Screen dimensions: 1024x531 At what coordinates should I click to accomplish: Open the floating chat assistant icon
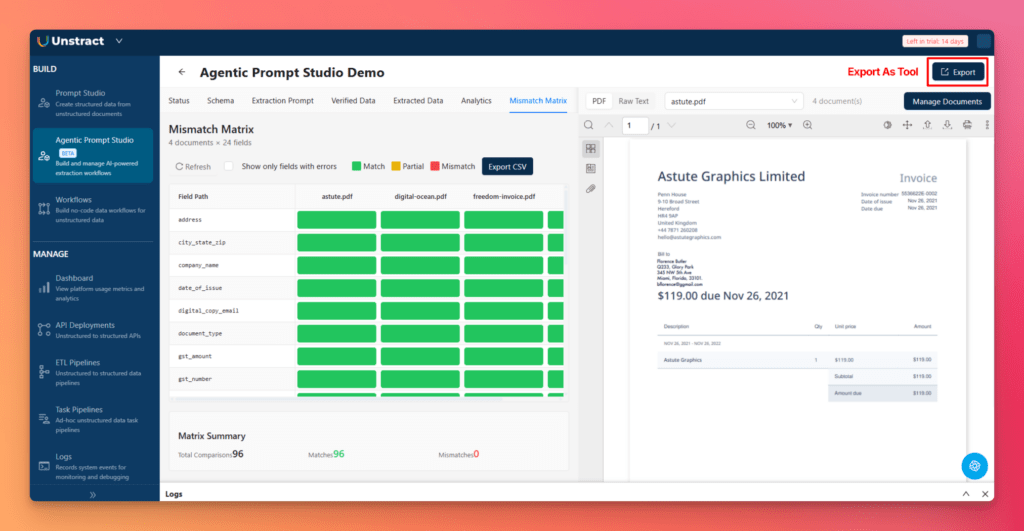point(974,465)
